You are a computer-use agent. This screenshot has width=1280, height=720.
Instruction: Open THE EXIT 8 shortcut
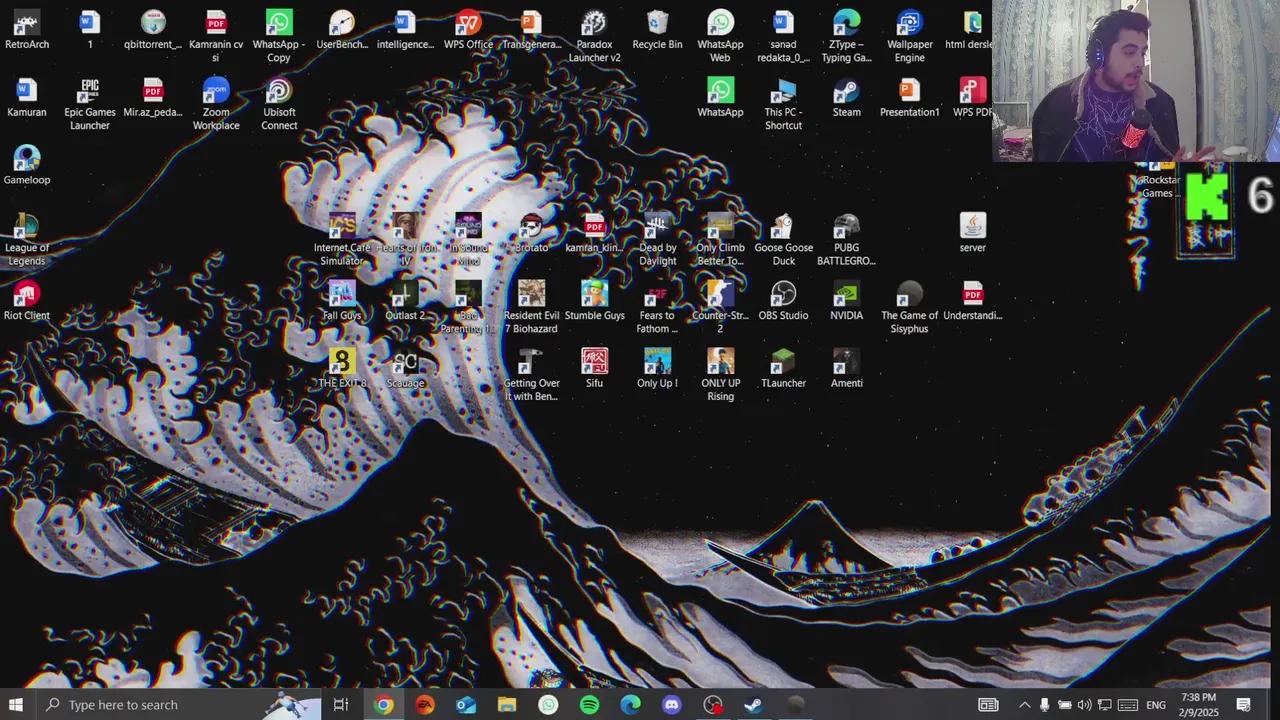point(342,369)
